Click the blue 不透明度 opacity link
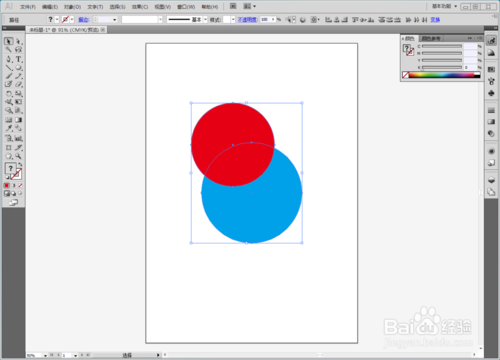500x360 pixels. 248,20
